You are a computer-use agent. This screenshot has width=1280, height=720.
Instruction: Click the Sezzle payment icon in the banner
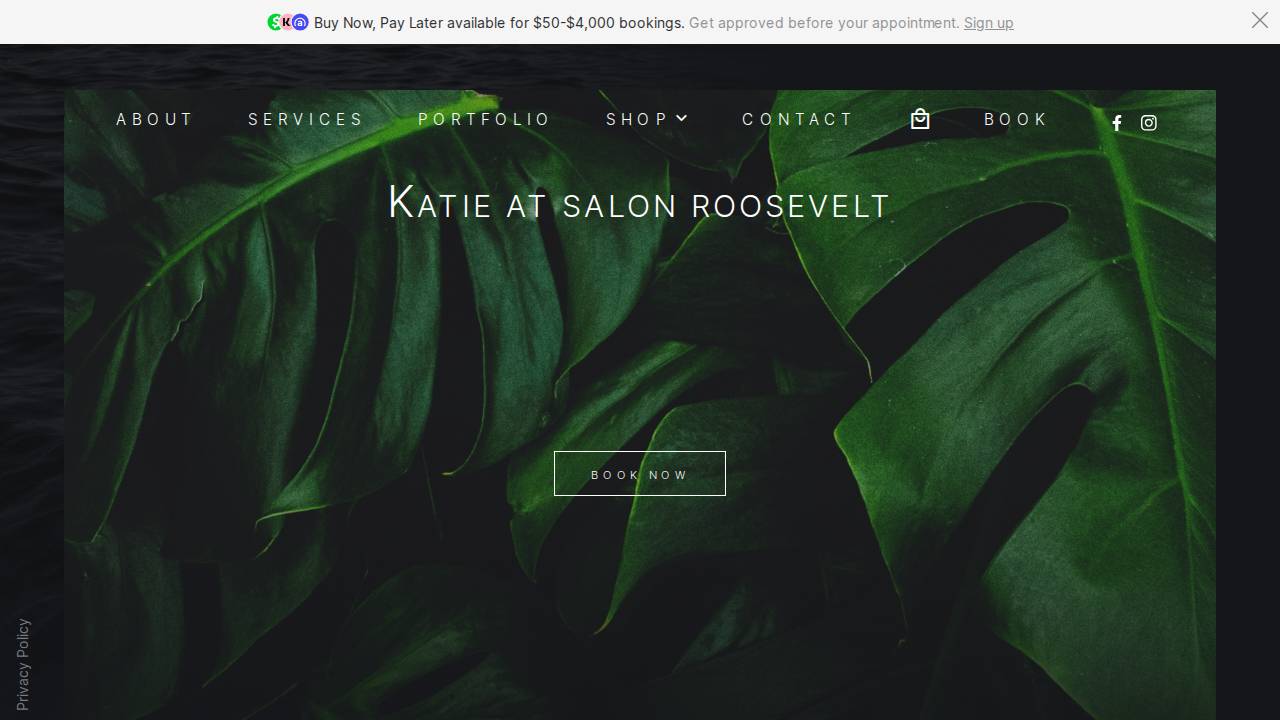[x=274, y=22]
